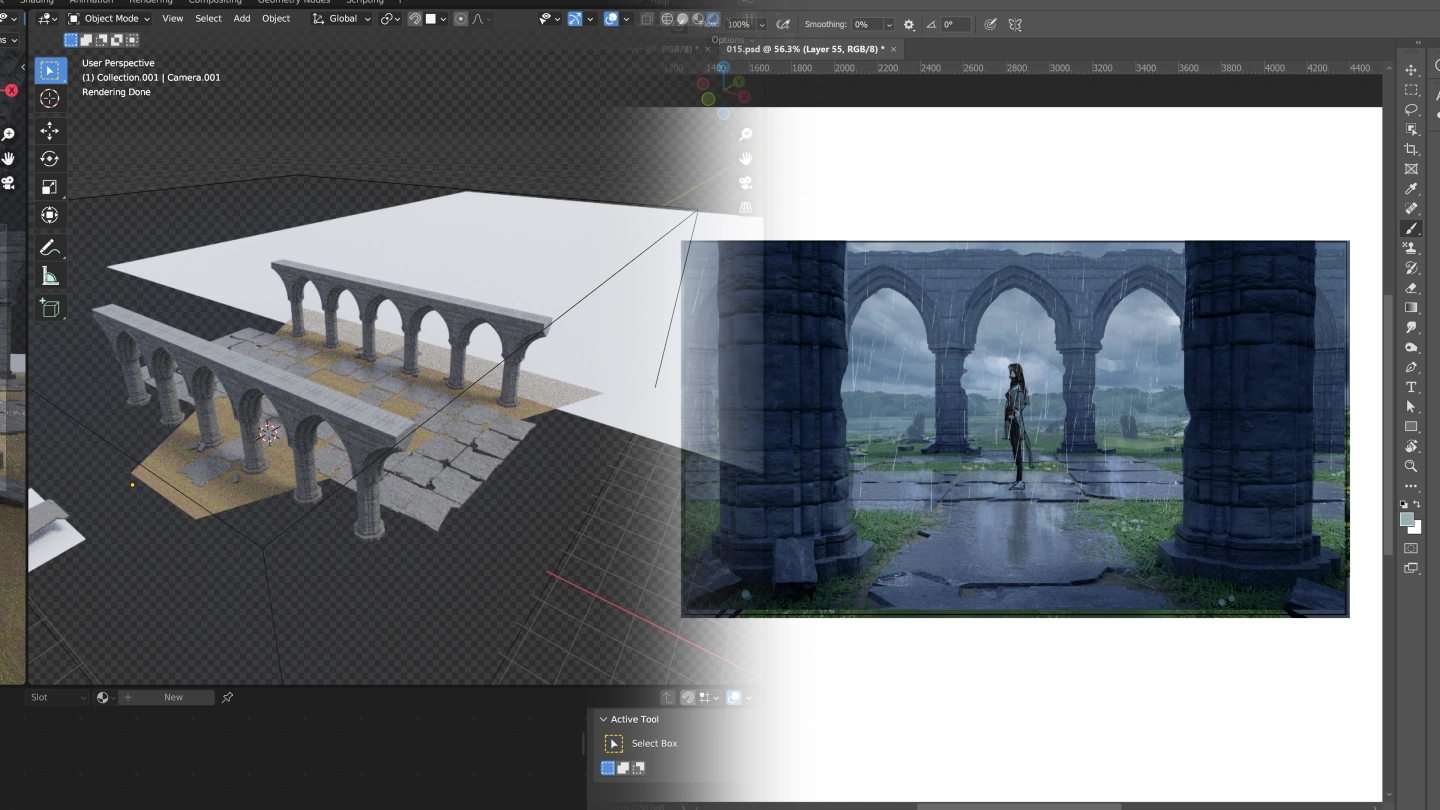This screenshot has height=810, width=1440.
Task: Choose the Blender Move tool
Action: (x=50, y=131)
